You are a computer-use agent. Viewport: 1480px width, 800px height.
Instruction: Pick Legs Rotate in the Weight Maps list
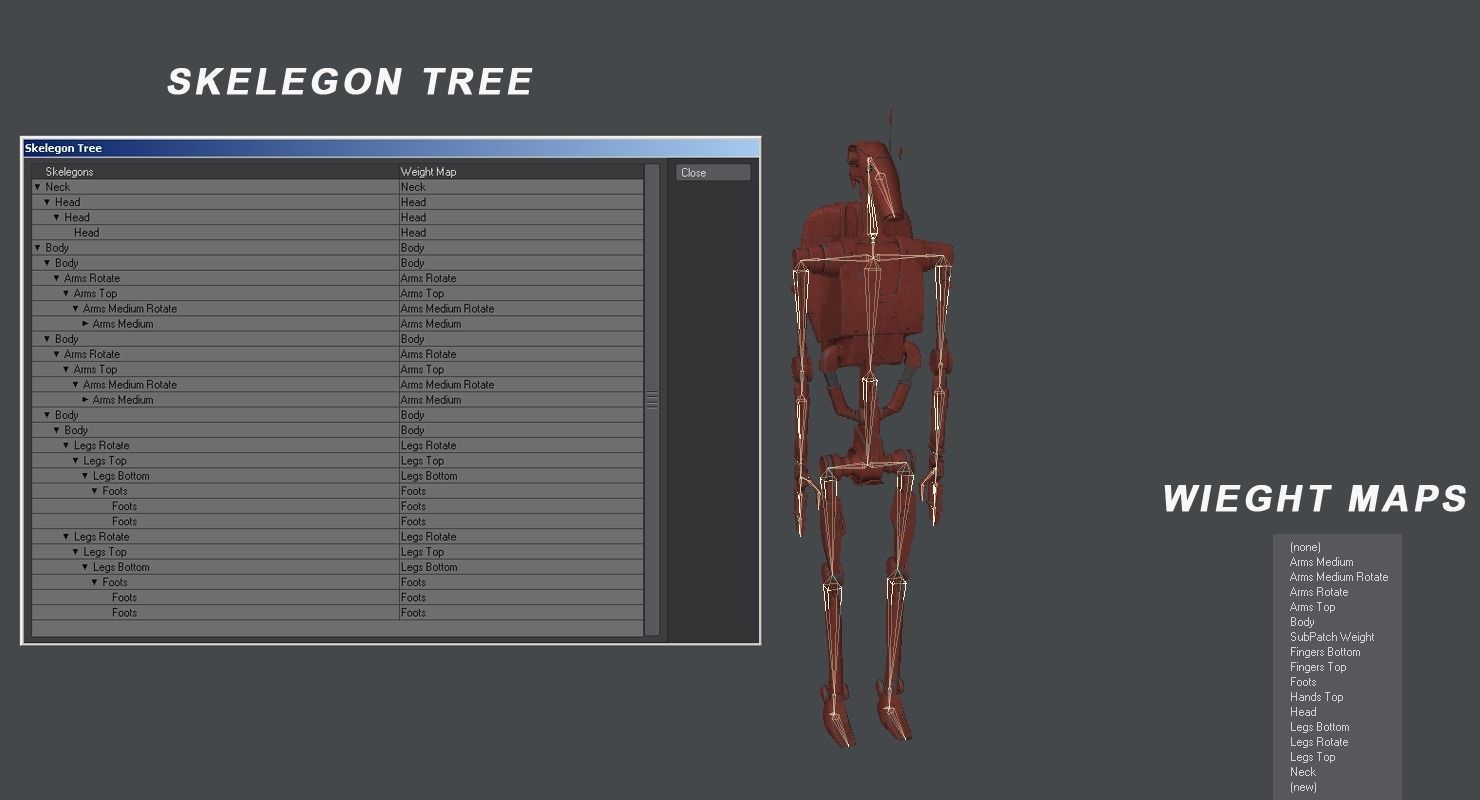(x=1319, y=742)
